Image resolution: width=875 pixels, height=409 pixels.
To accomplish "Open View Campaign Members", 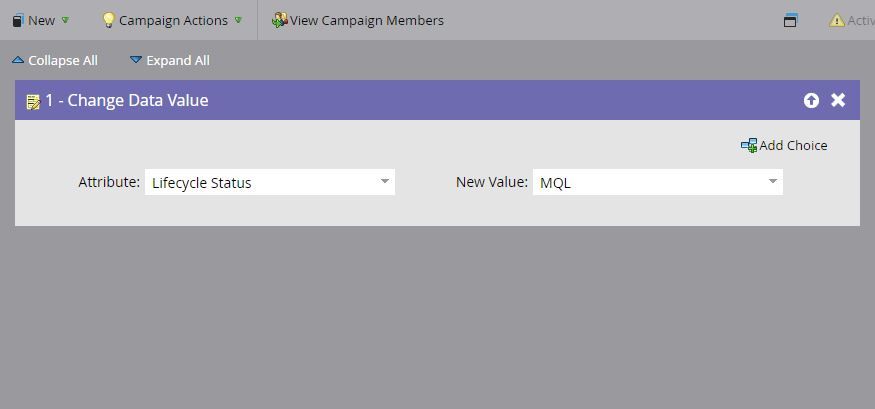I will click(x=366, y=20).
